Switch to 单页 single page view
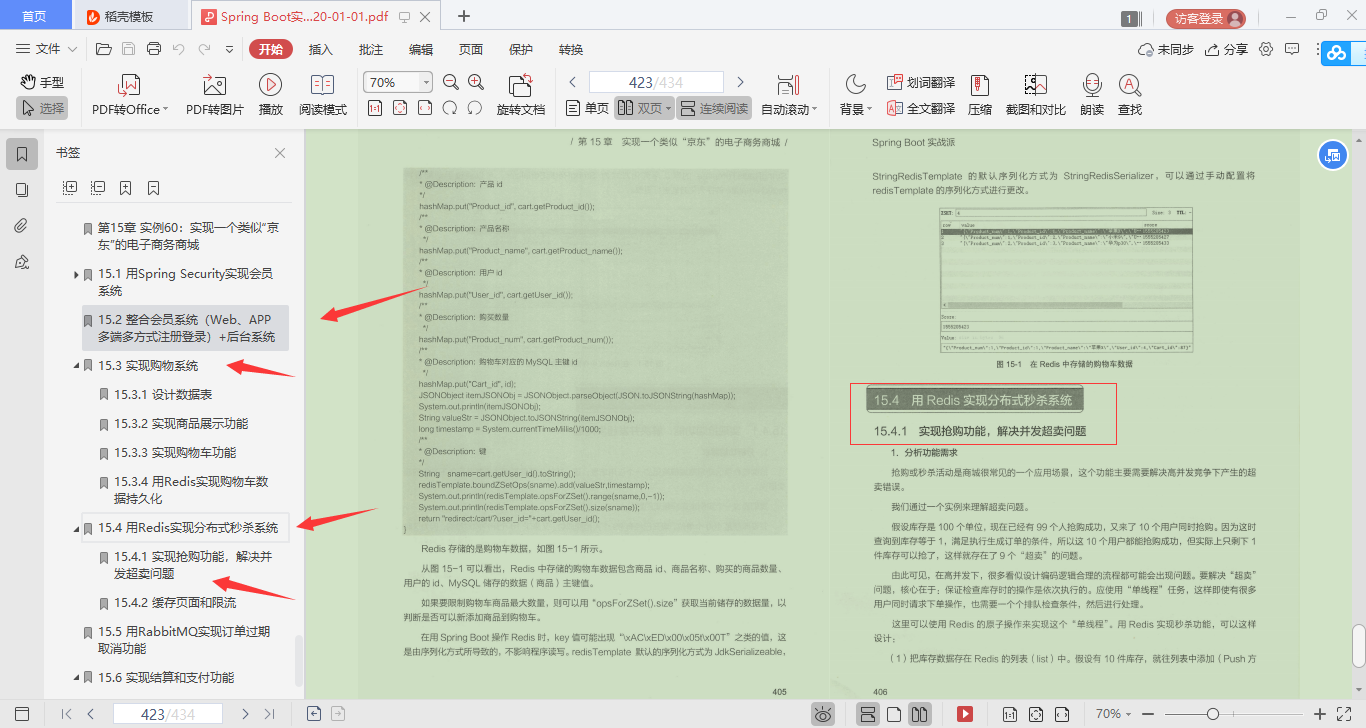 pyautogui.click(x=587, y=108)
